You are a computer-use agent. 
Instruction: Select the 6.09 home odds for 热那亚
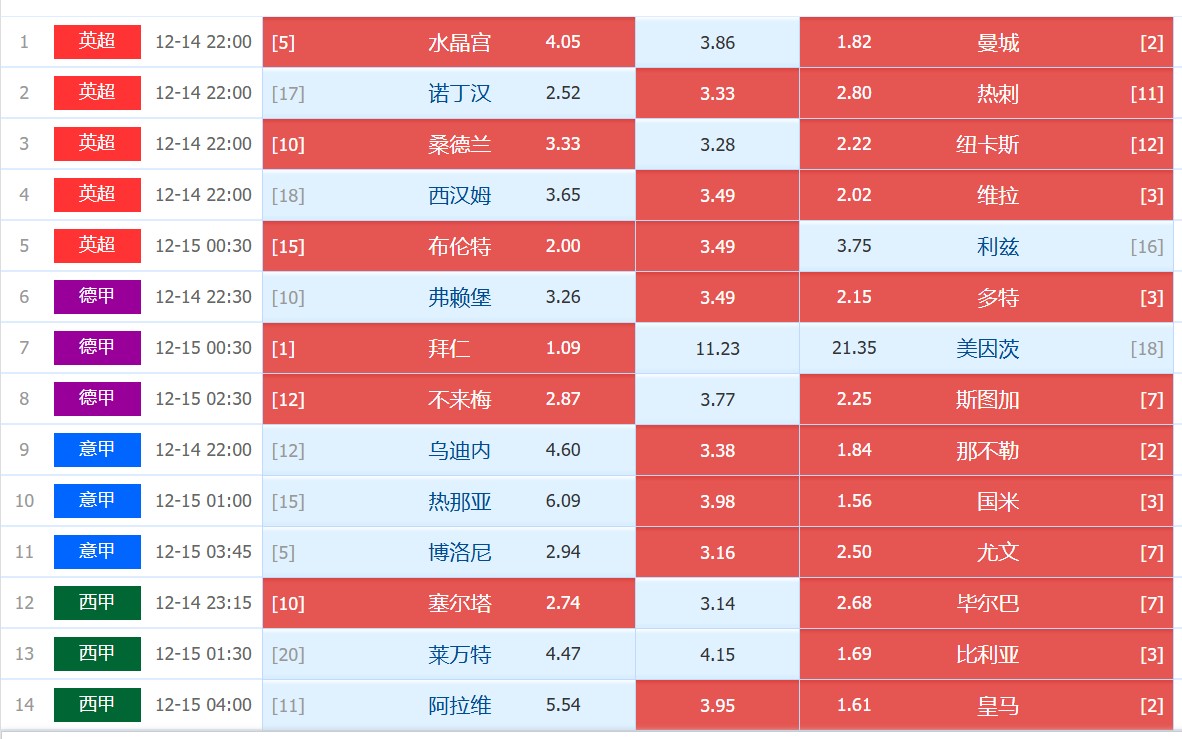(x=563, y=501)
